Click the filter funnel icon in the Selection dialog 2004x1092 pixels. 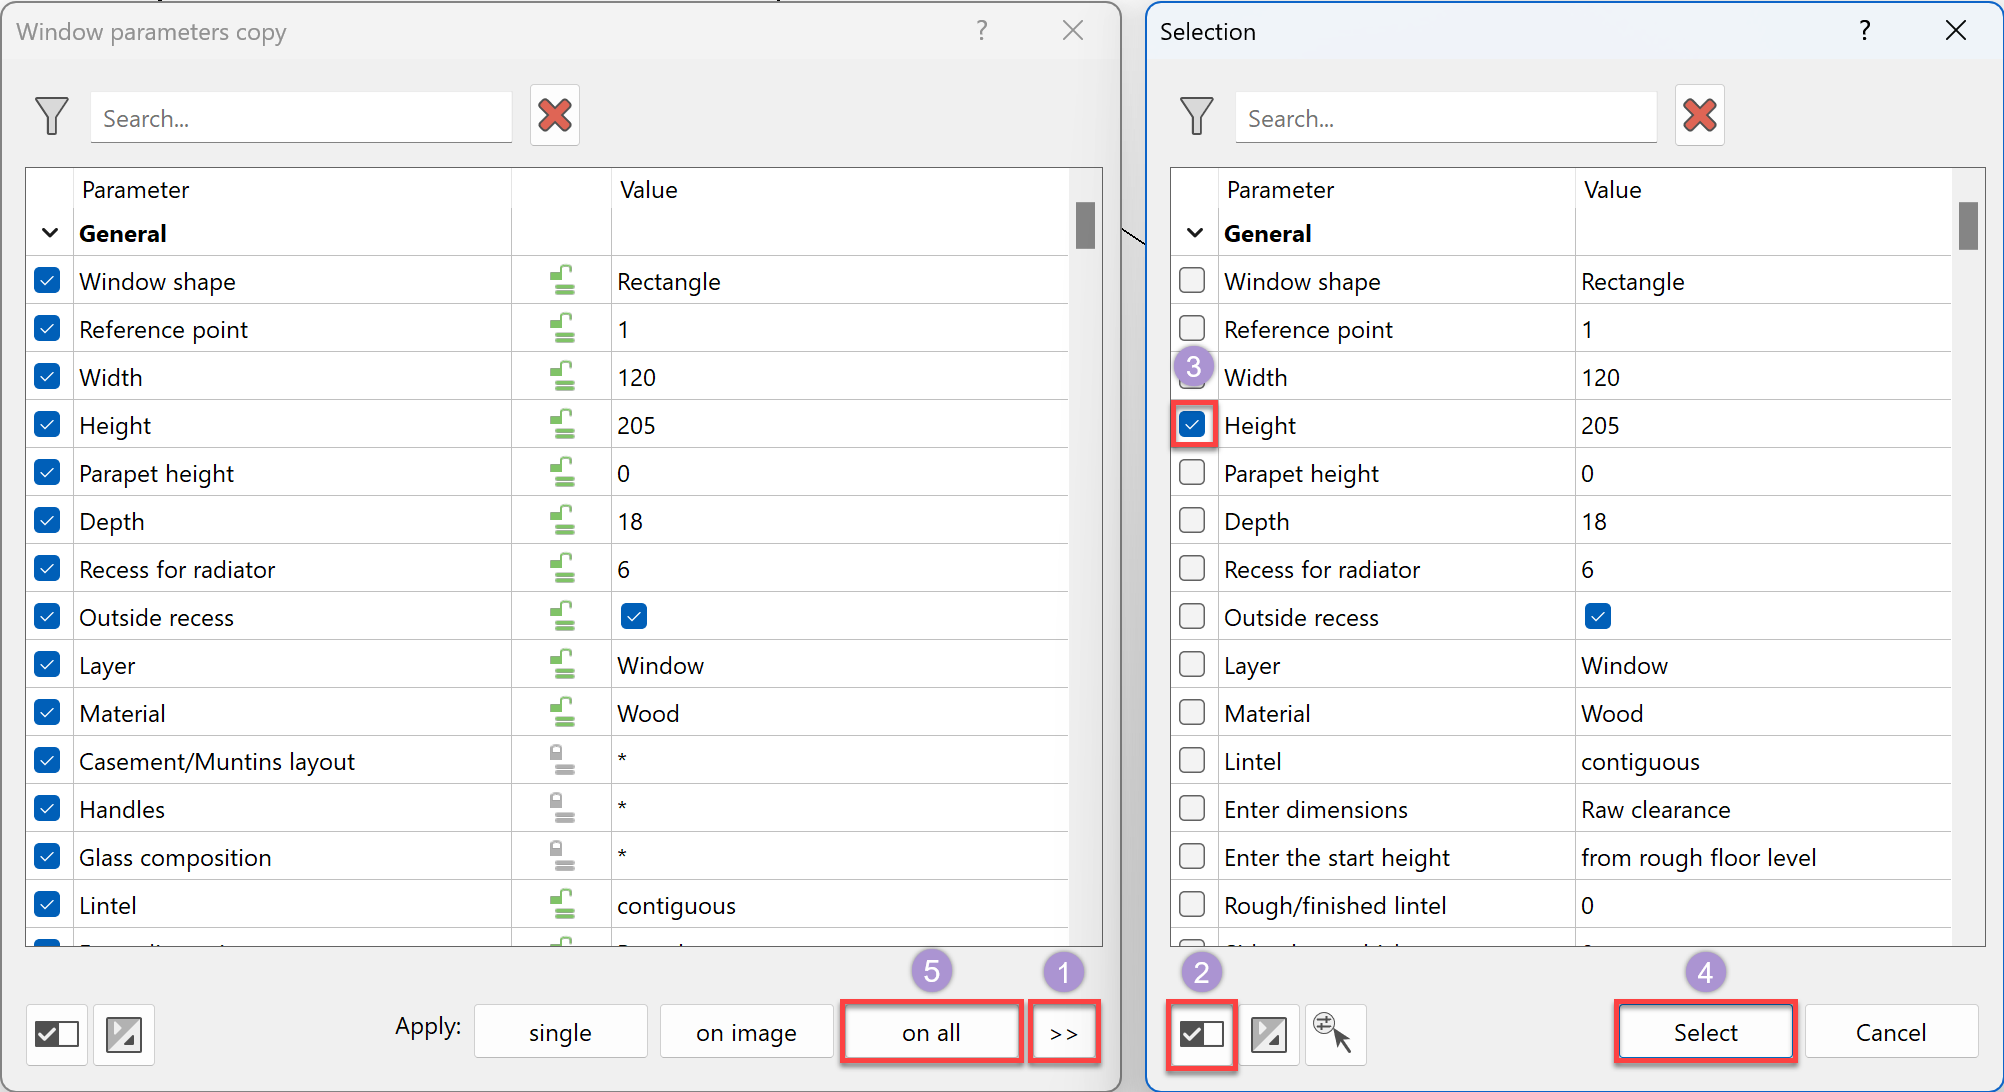1196,116
